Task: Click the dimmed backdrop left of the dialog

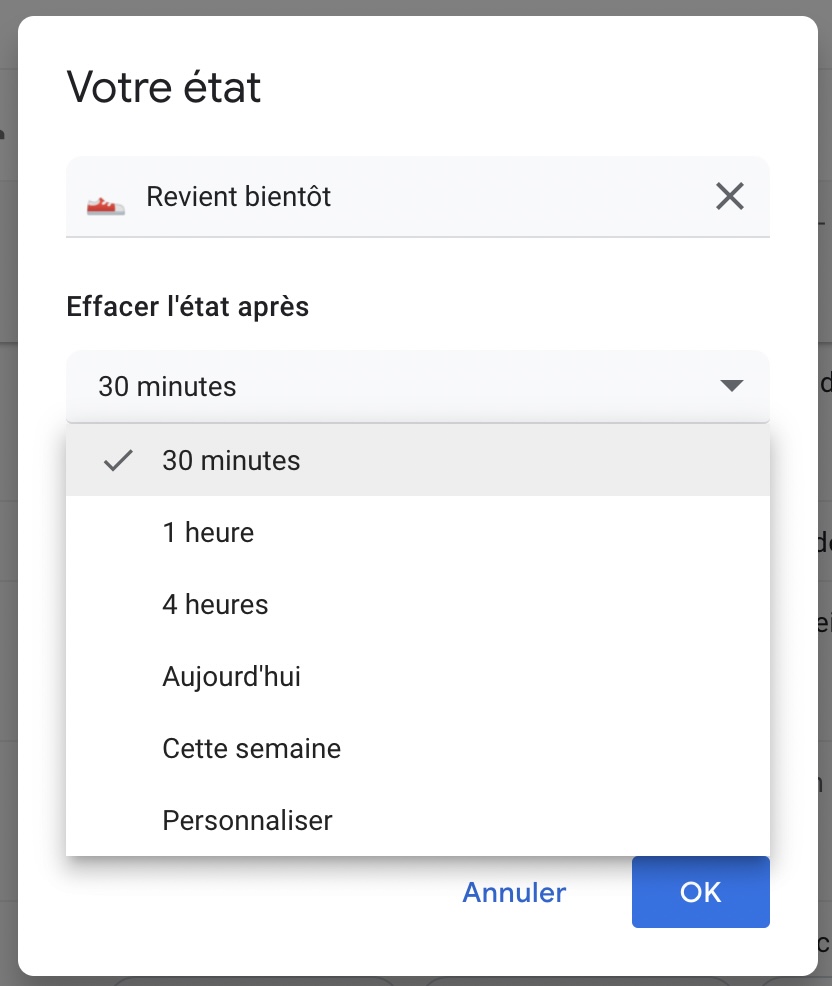Action: pyautogui.click(x=8, y=500)
